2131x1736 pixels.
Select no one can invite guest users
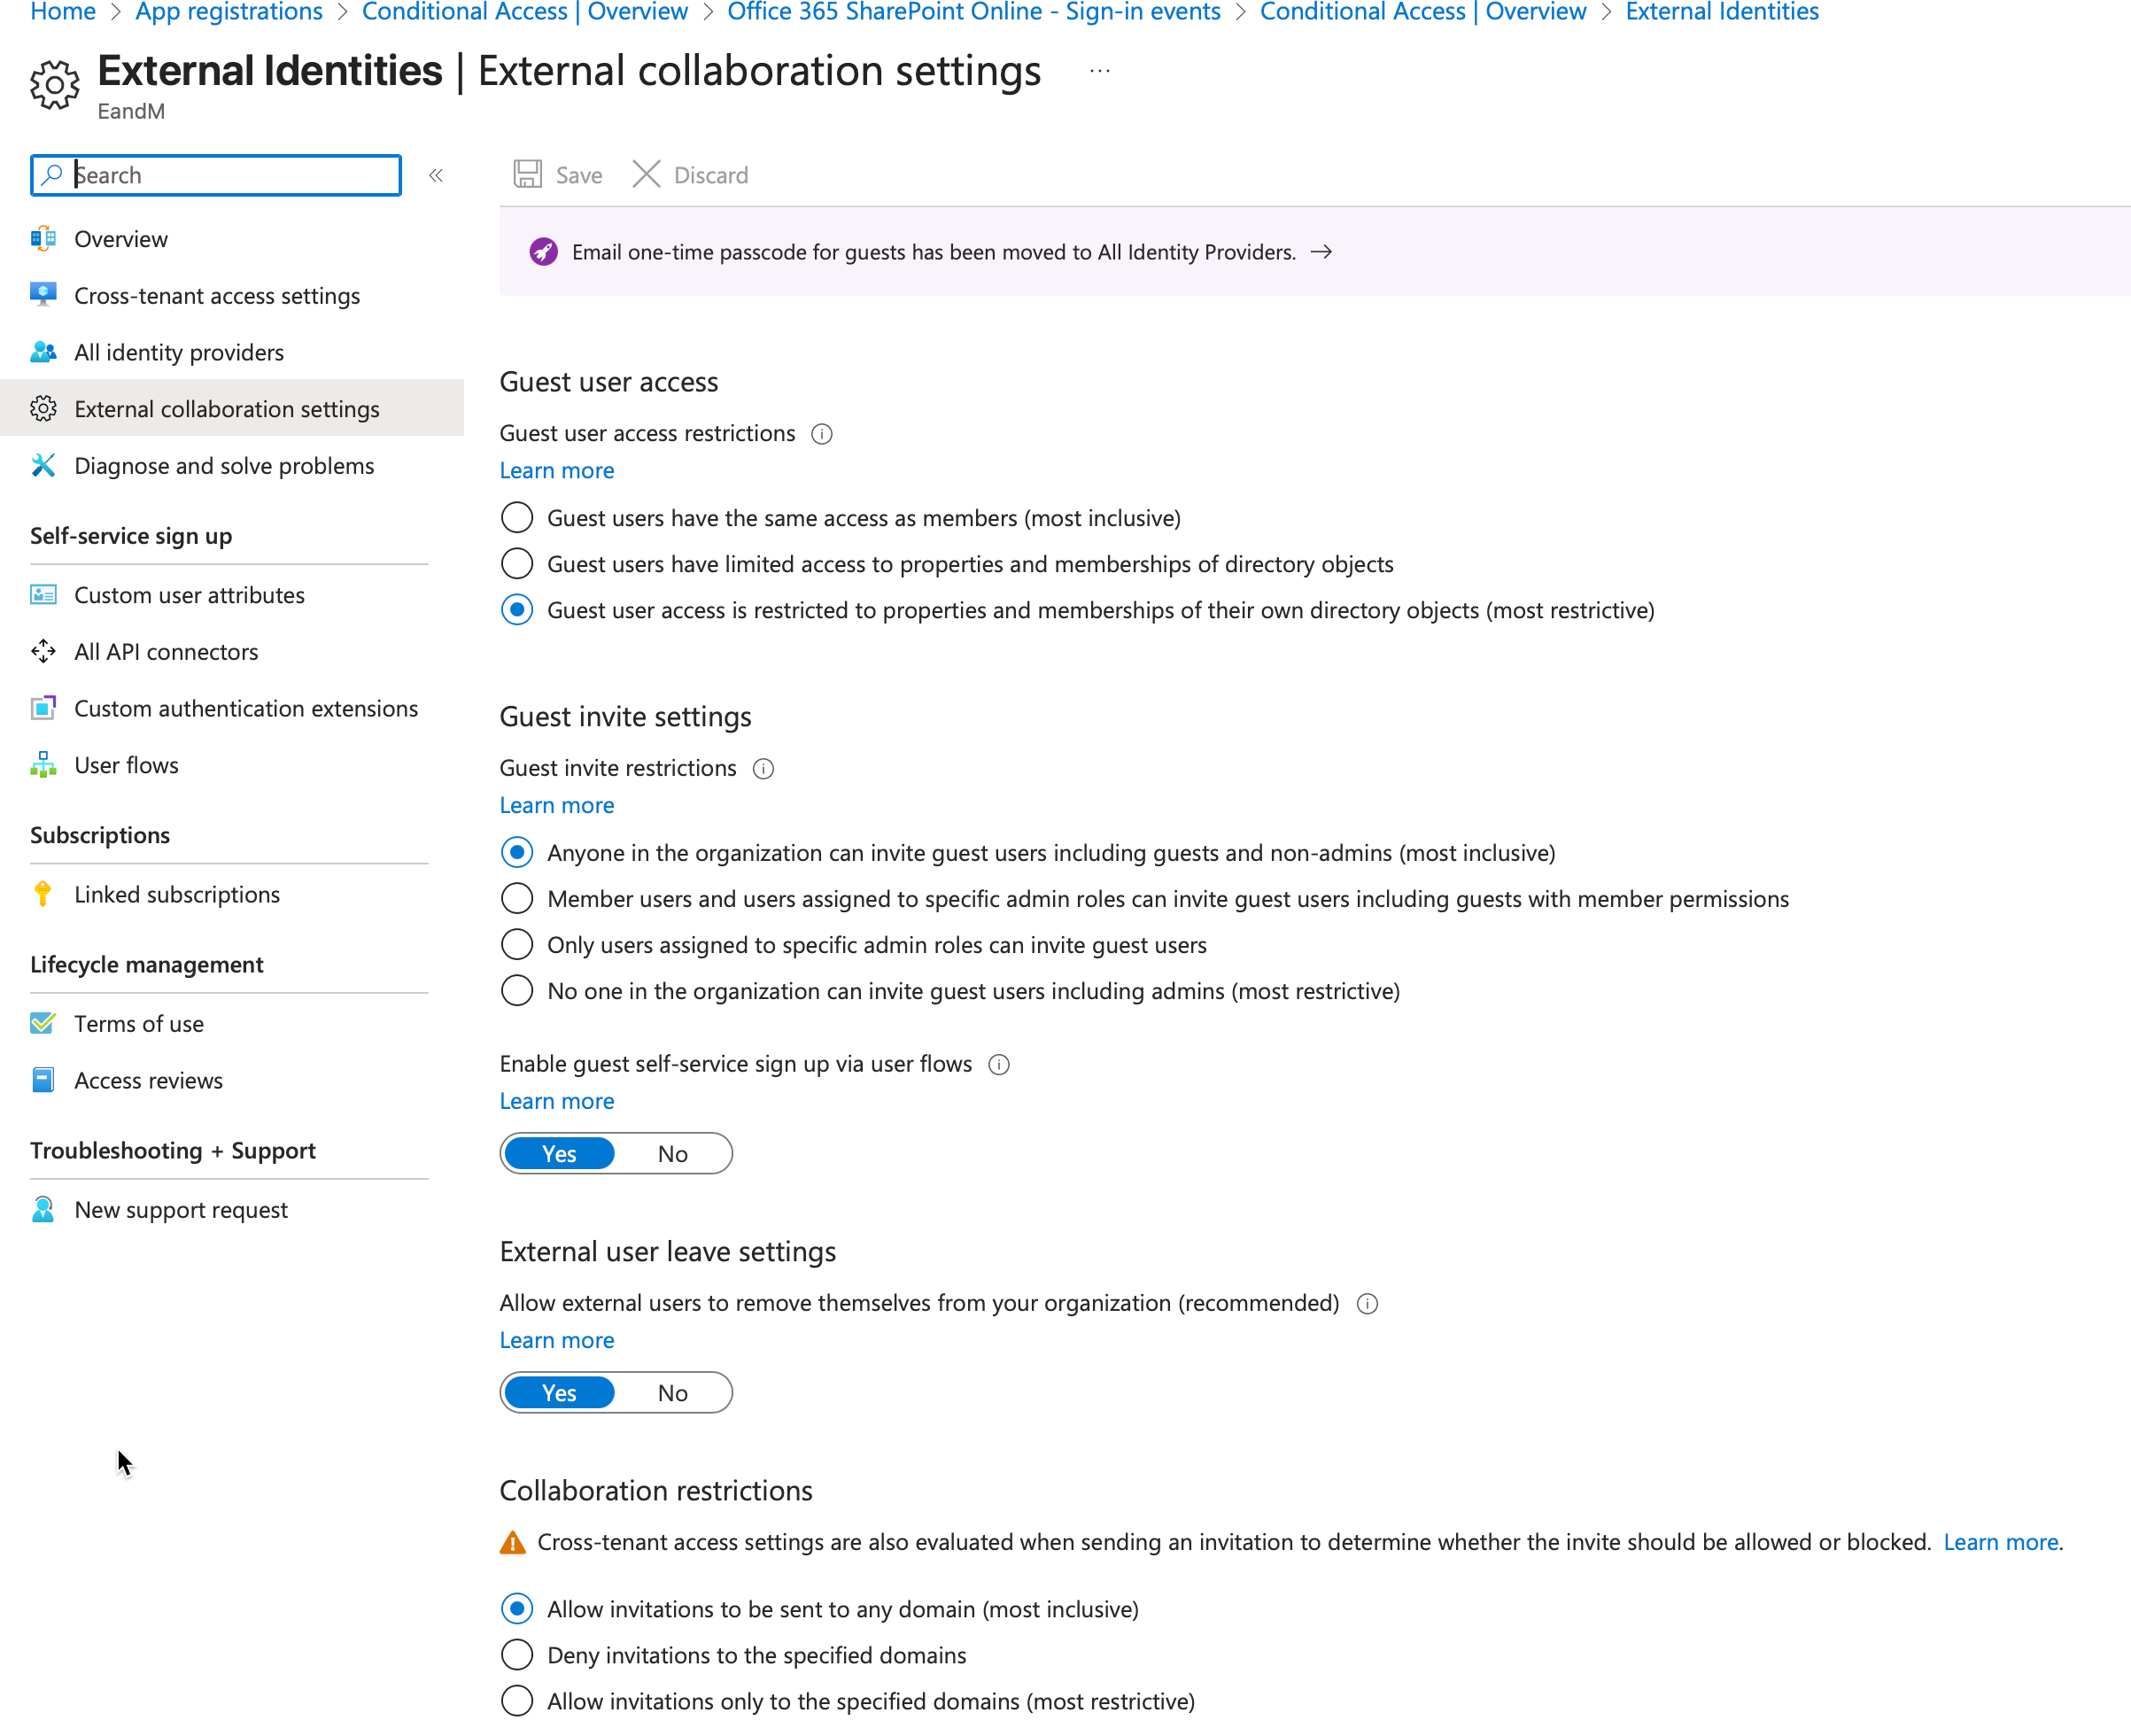517,990
